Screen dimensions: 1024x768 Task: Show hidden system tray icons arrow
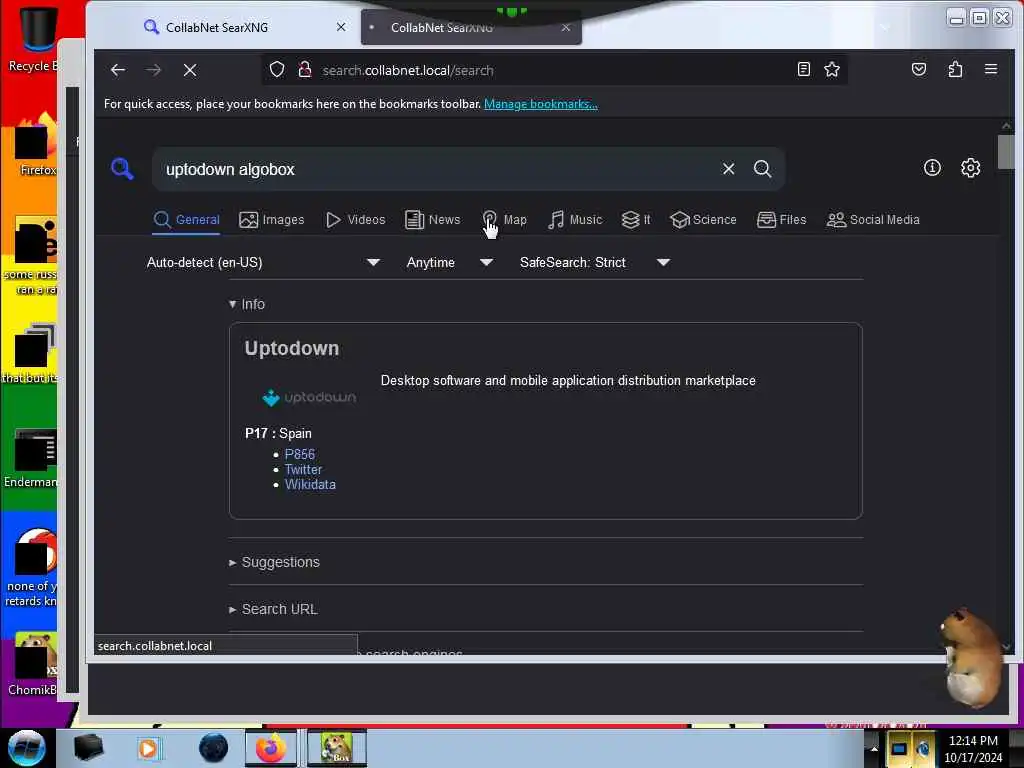[874, 748]
